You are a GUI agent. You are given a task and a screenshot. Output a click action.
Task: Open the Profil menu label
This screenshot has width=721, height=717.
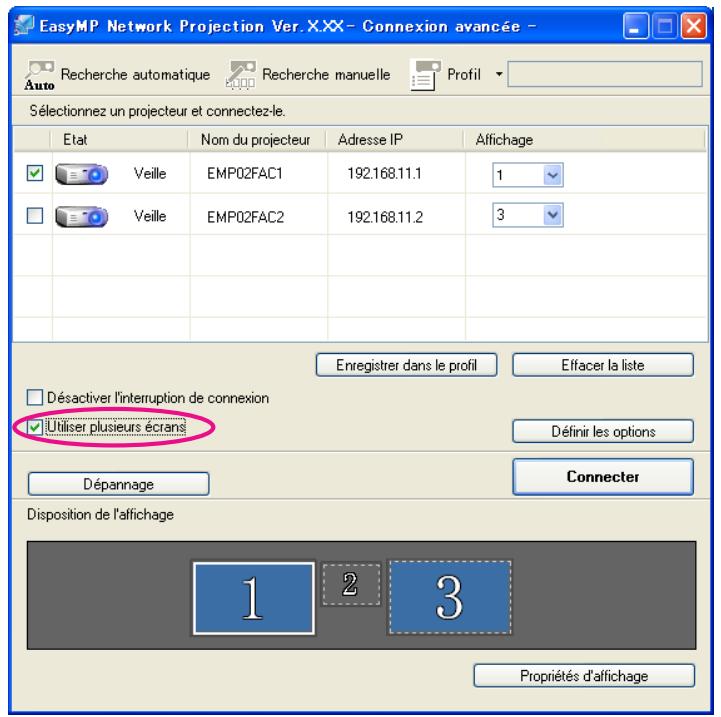(464, 75)
